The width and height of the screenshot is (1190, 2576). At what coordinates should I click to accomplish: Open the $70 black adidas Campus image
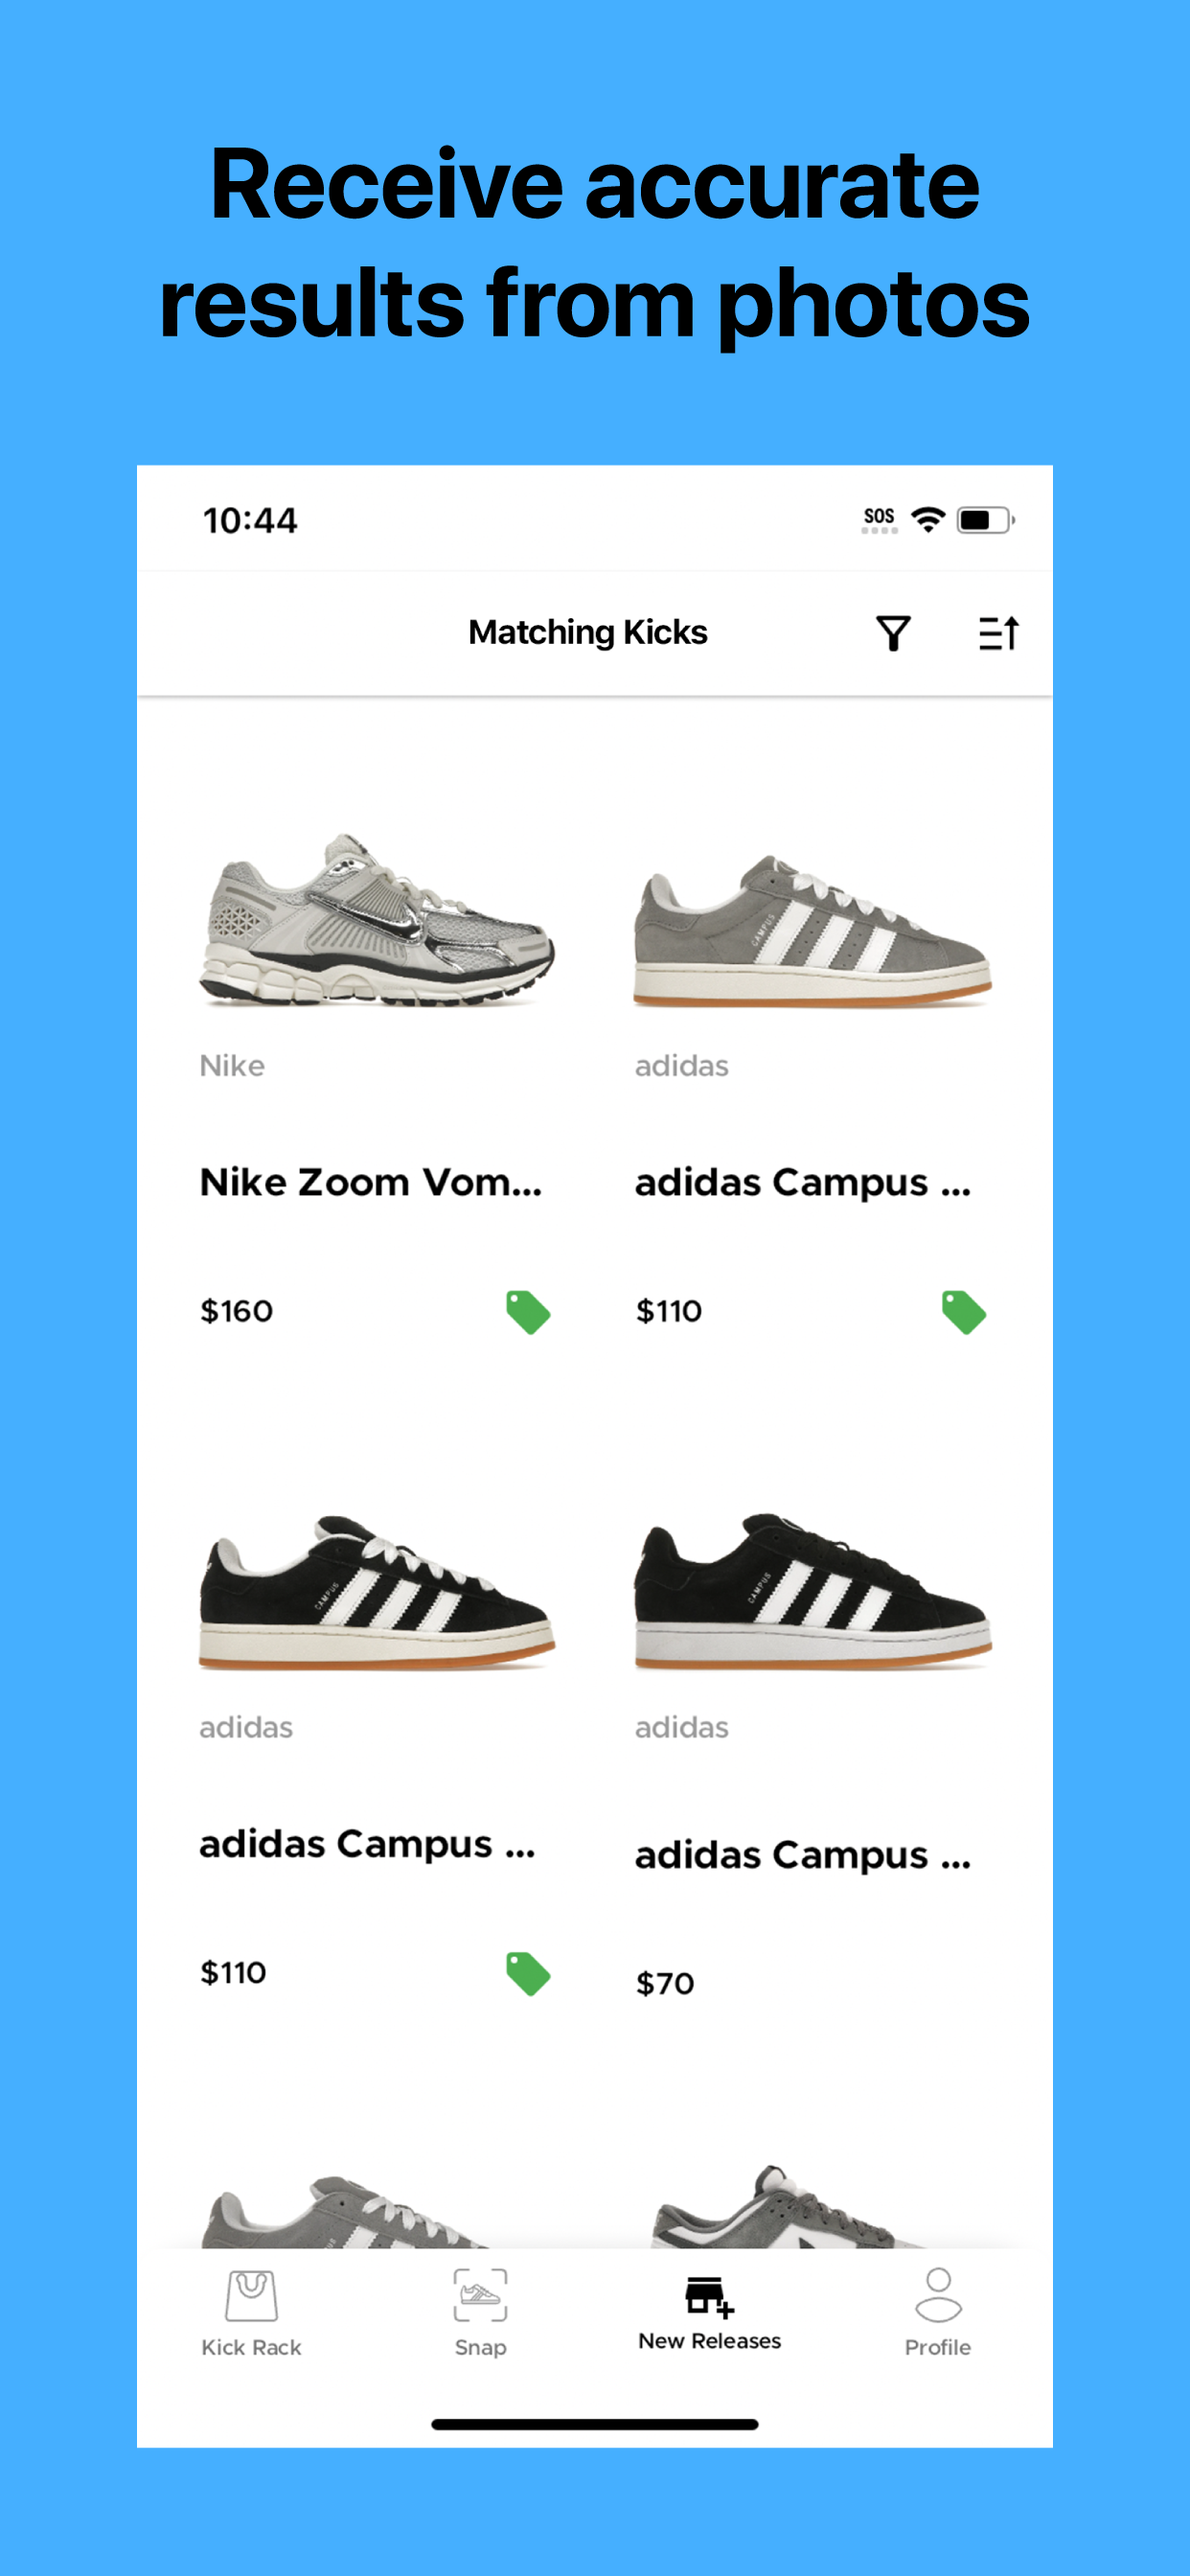[x=812, y=1590]
